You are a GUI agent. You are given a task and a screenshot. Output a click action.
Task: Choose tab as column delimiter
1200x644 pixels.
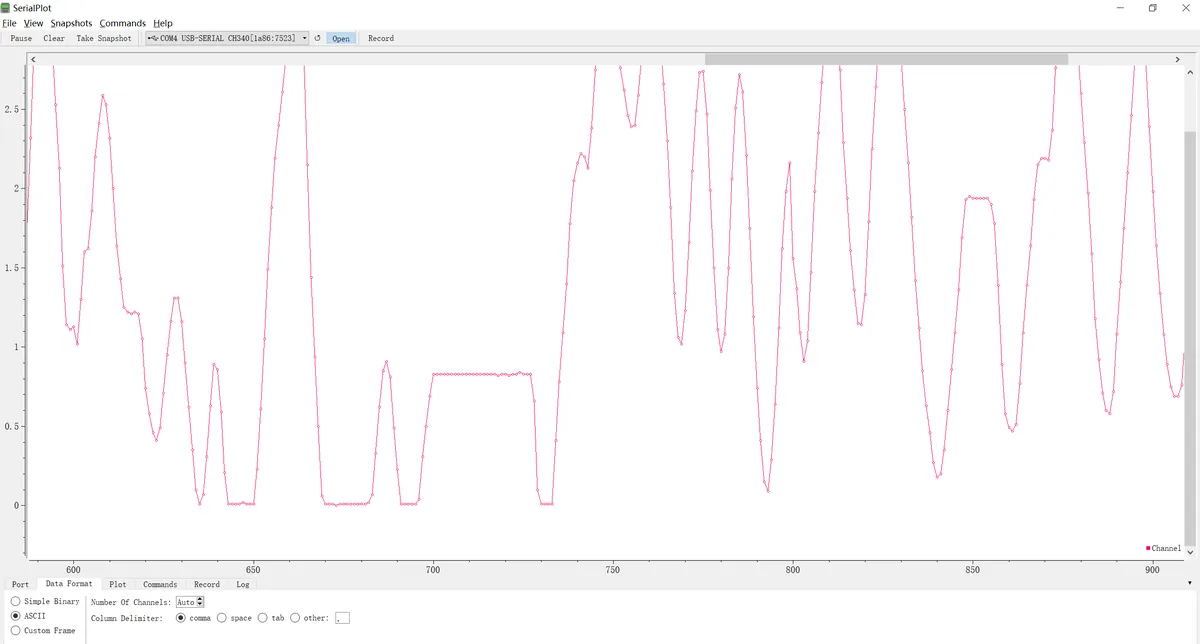pyautogui.click(x=271, y=618)
